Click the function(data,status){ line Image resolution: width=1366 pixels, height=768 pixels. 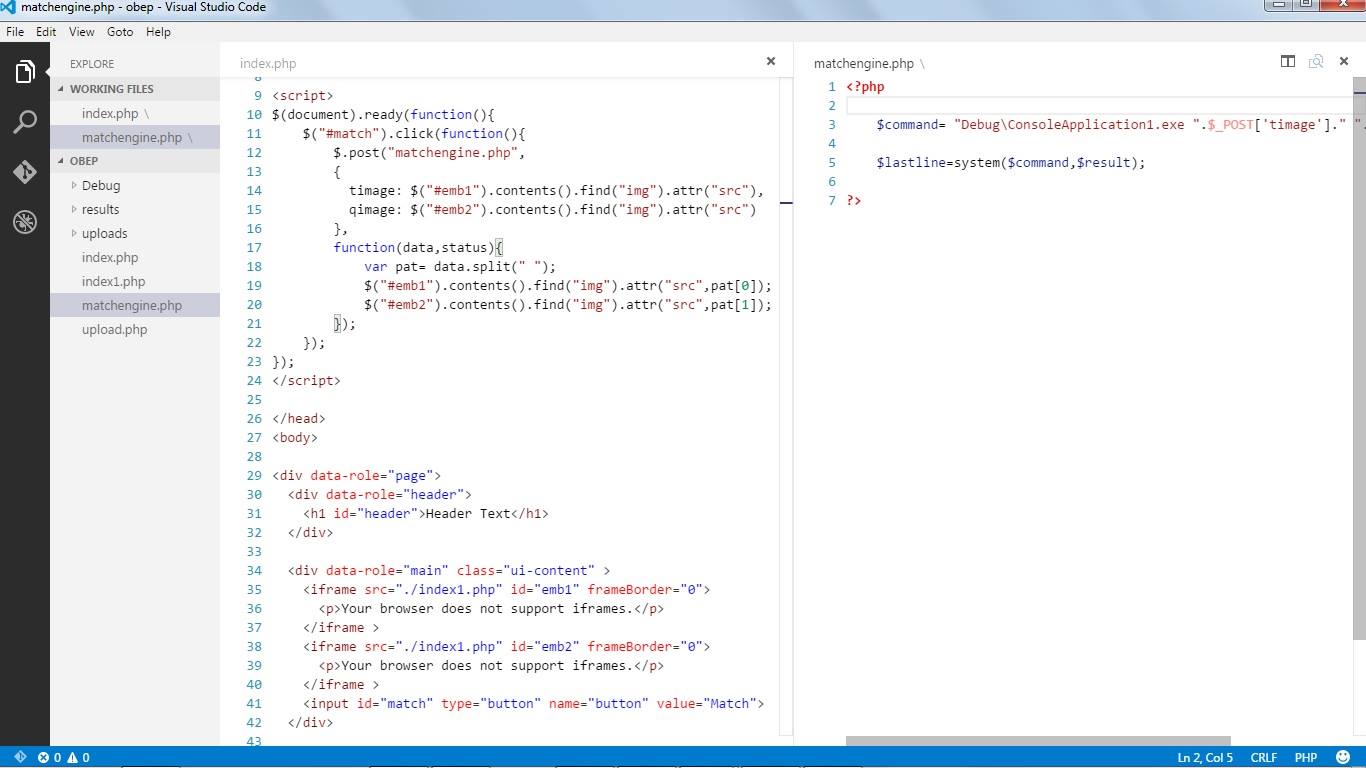pos(418,247)
